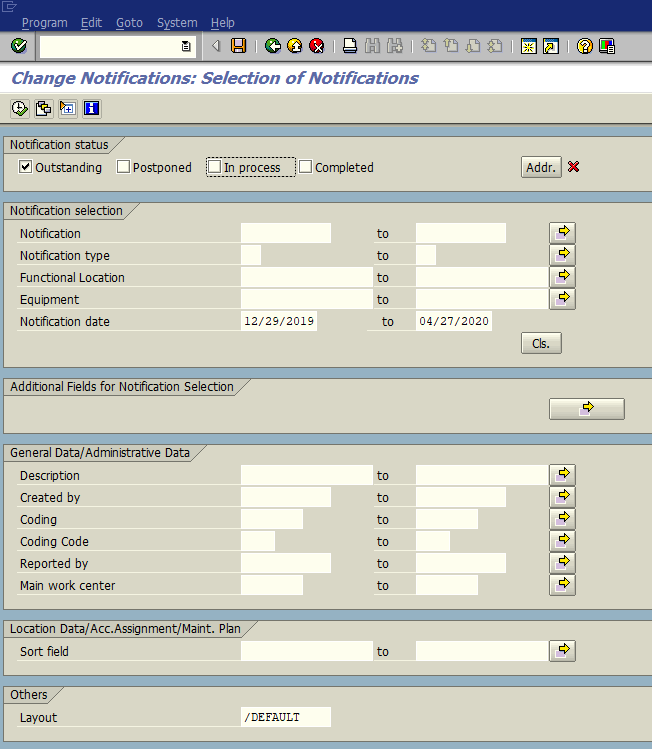
Task: Click the red X delete address icon
Action: tap(573, 167)
